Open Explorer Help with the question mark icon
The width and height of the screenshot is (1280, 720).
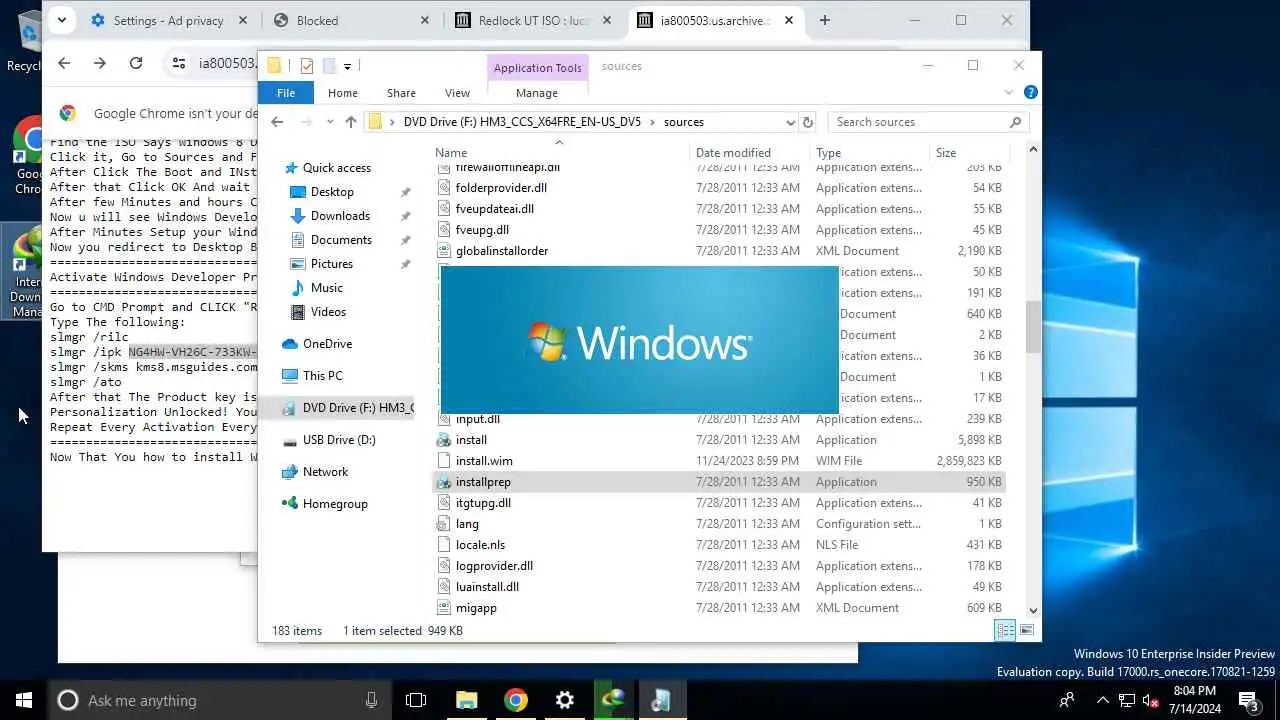(1030, 93)
